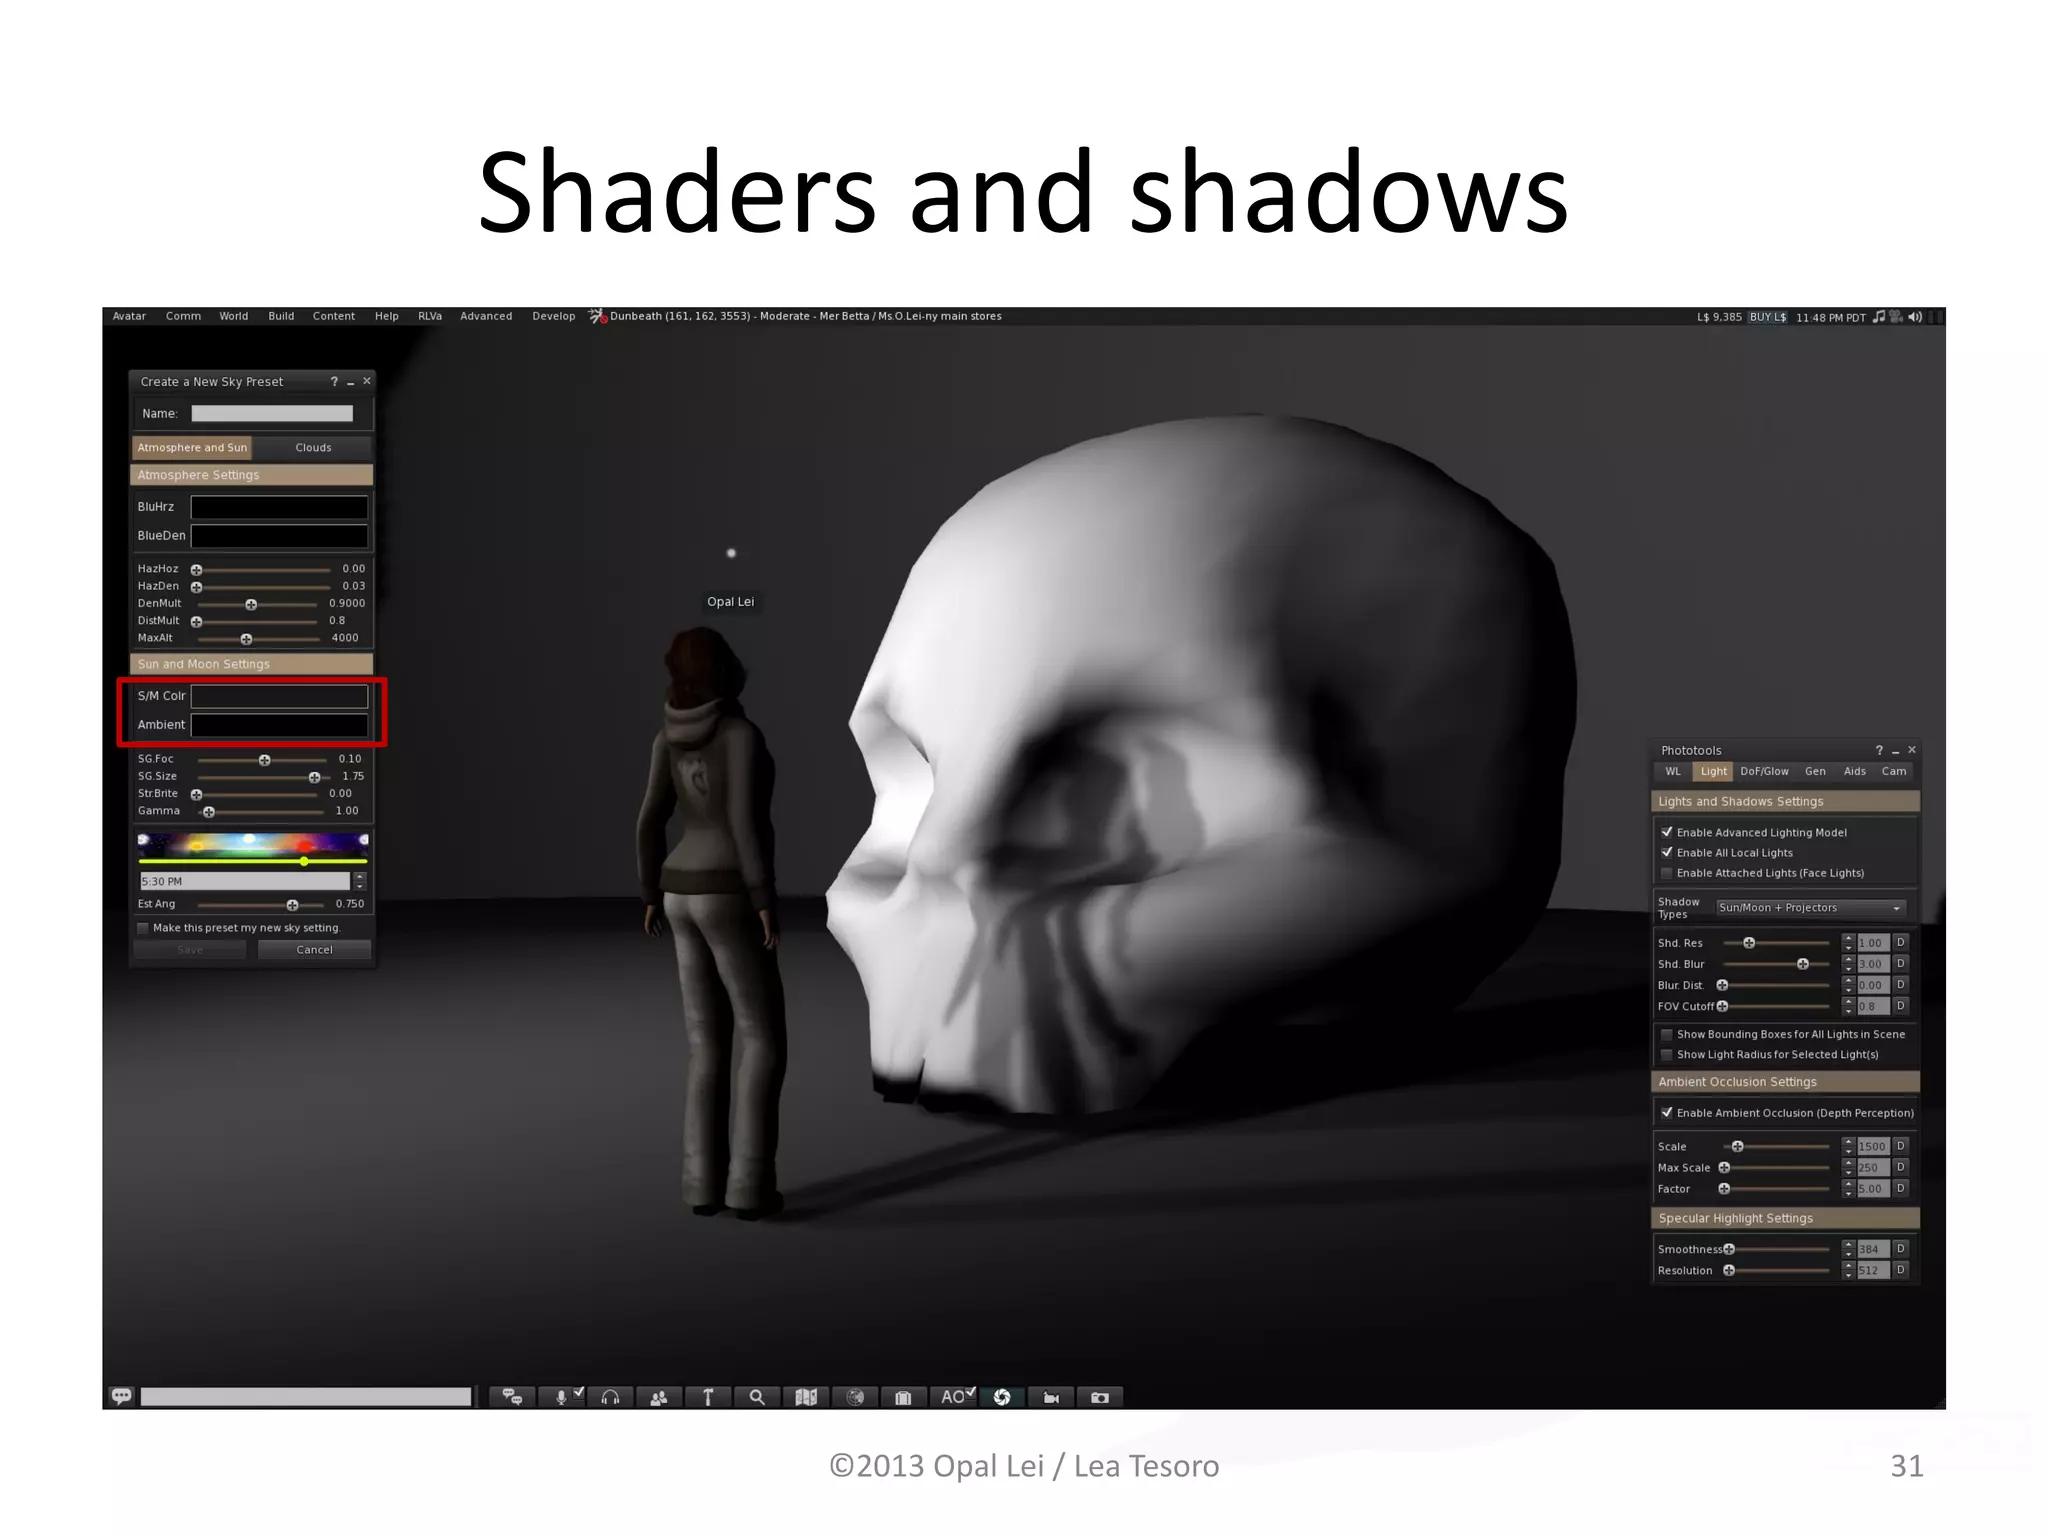Click headphones icon in bottom toolbar
2048x1536 pixels.
[x=610, y=1397]
